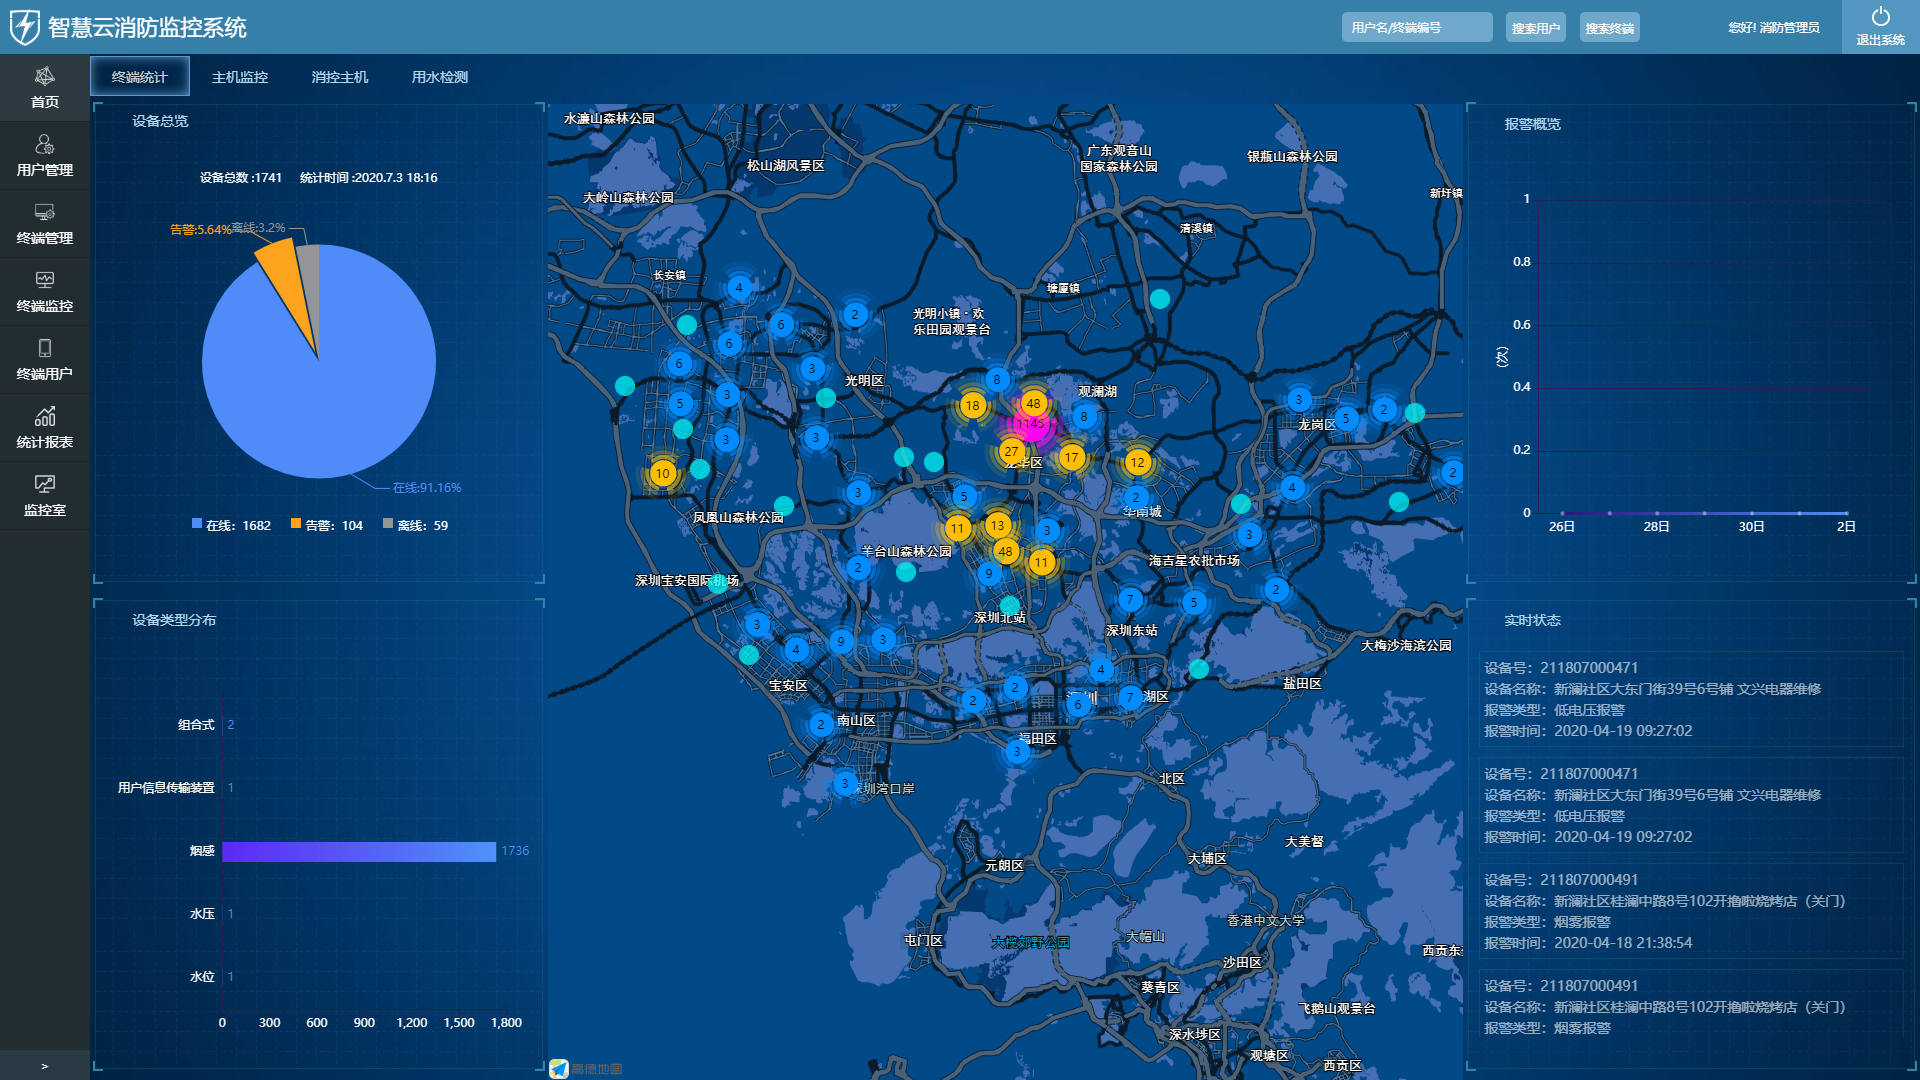Open 用户管理 user management icon

[45, 145]
